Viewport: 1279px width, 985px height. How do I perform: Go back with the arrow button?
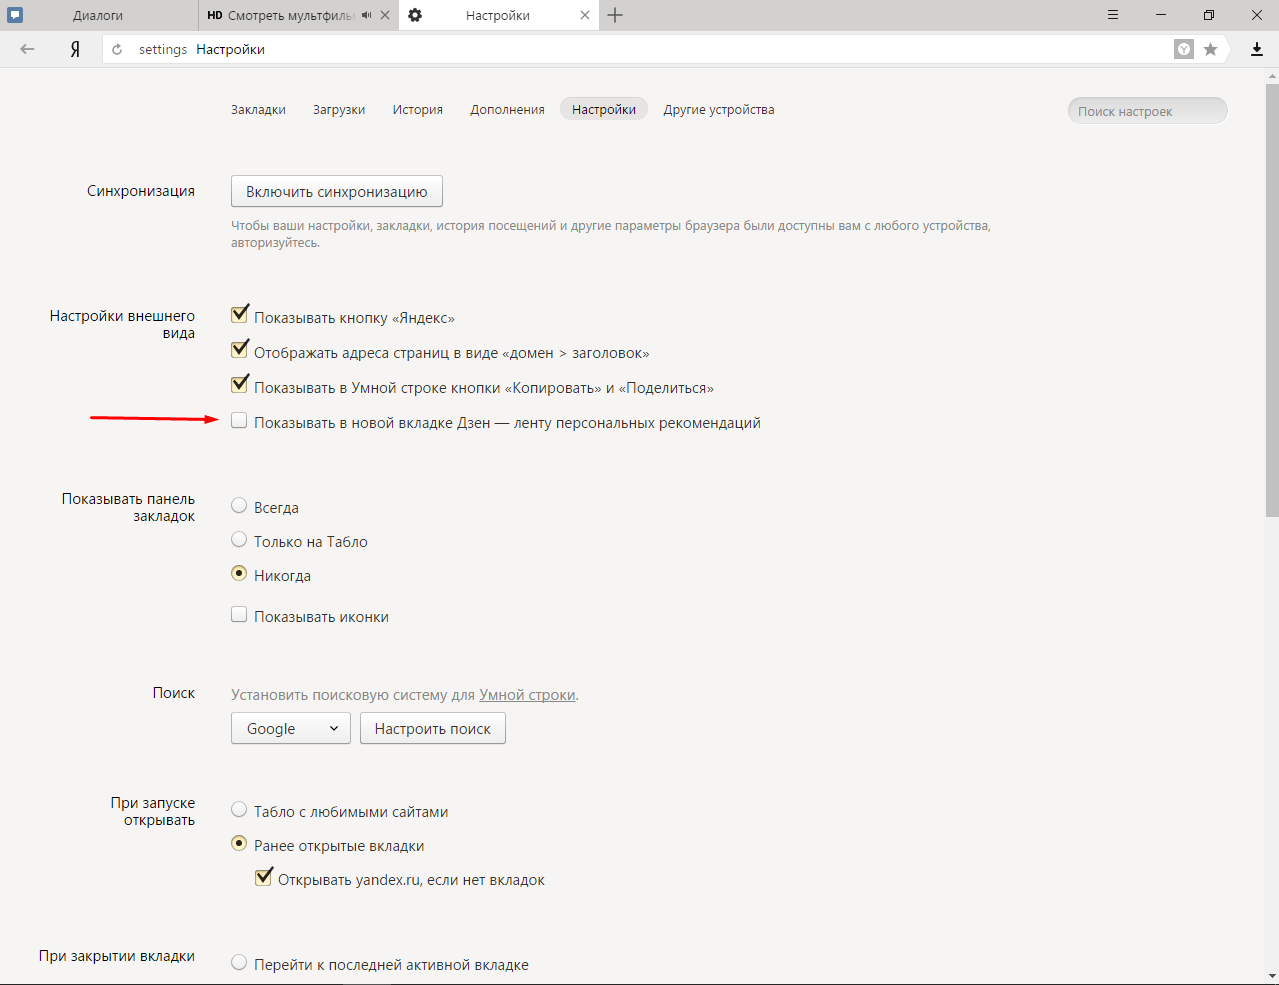pos(27,49)
